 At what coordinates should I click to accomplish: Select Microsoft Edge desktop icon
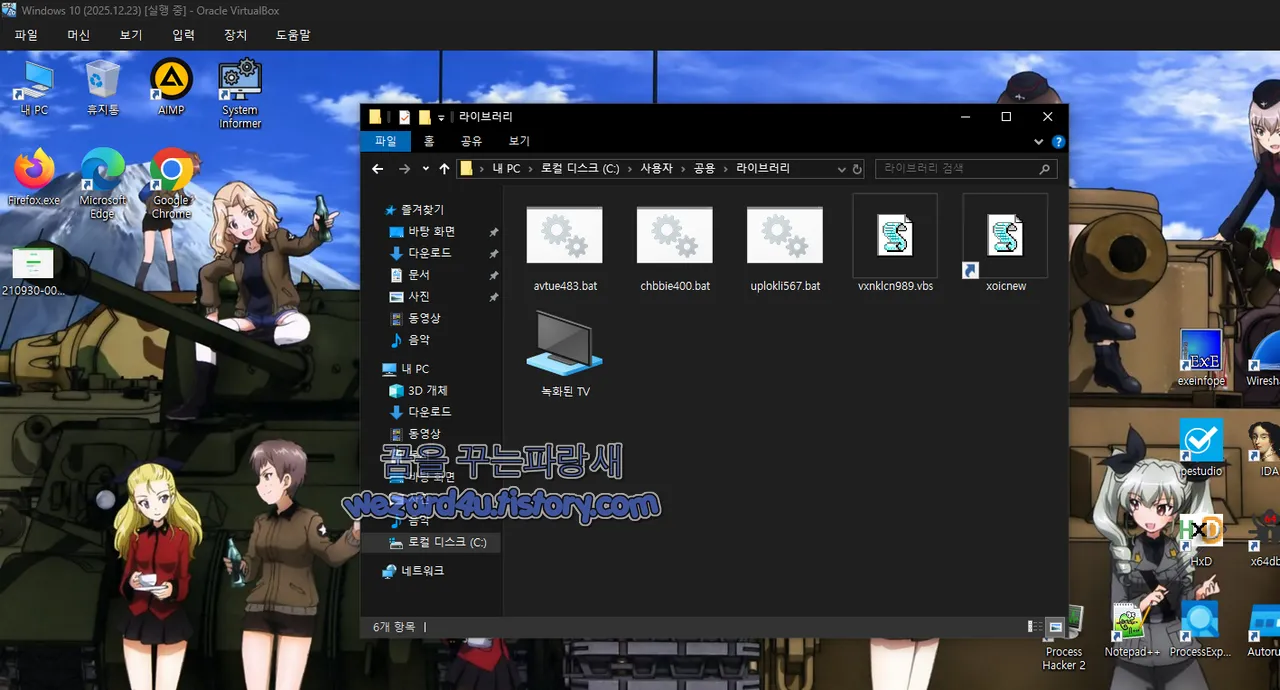click(103, 184)
